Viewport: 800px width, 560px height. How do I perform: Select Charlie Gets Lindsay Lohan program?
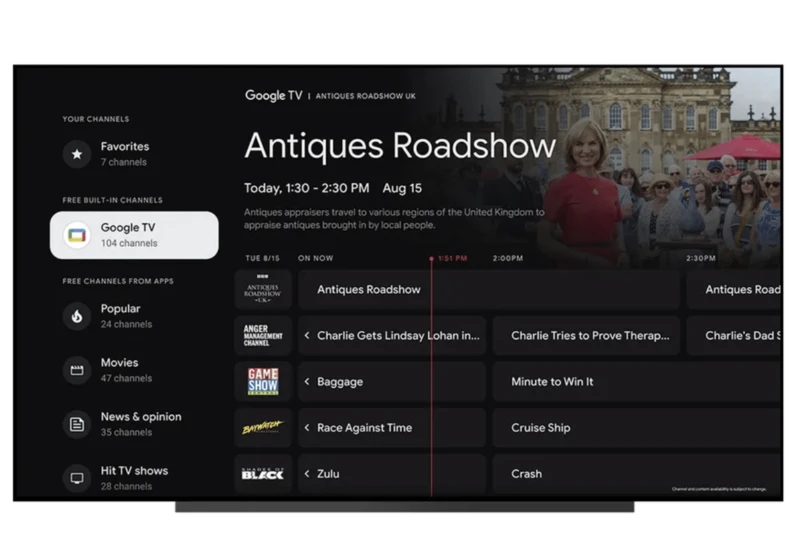[x=392, y=336]
